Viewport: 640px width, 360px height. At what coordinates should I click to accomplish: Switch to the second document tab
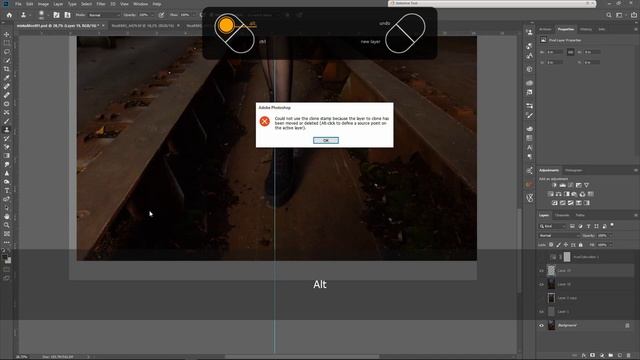click(x=142, y=26)
